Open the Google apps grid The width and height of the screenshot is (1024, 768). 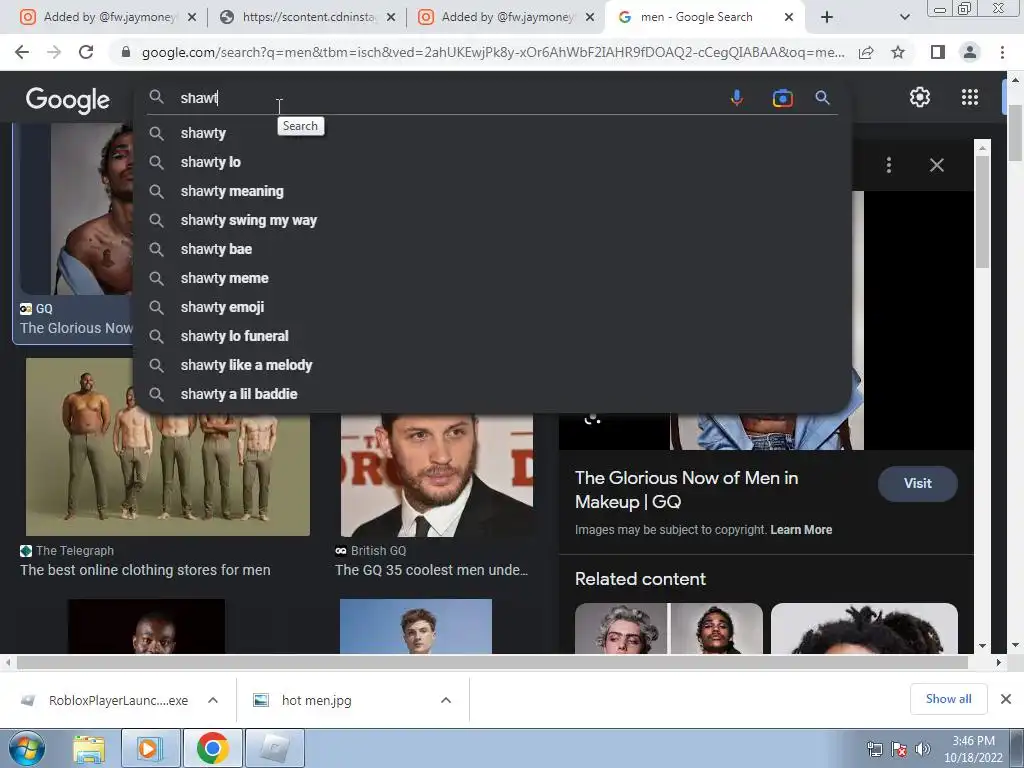(x=970, y=97)
